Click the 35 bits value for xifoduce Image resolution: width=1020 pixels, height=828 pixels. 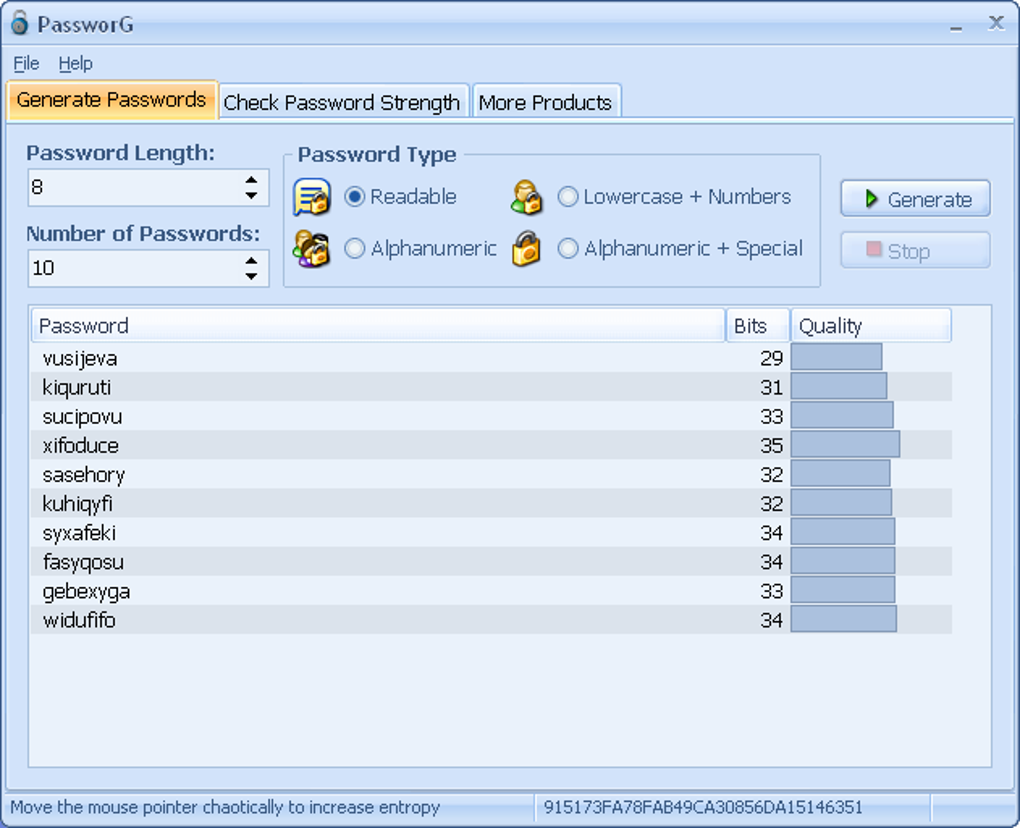pyautogui.click(x=772, y=446)
